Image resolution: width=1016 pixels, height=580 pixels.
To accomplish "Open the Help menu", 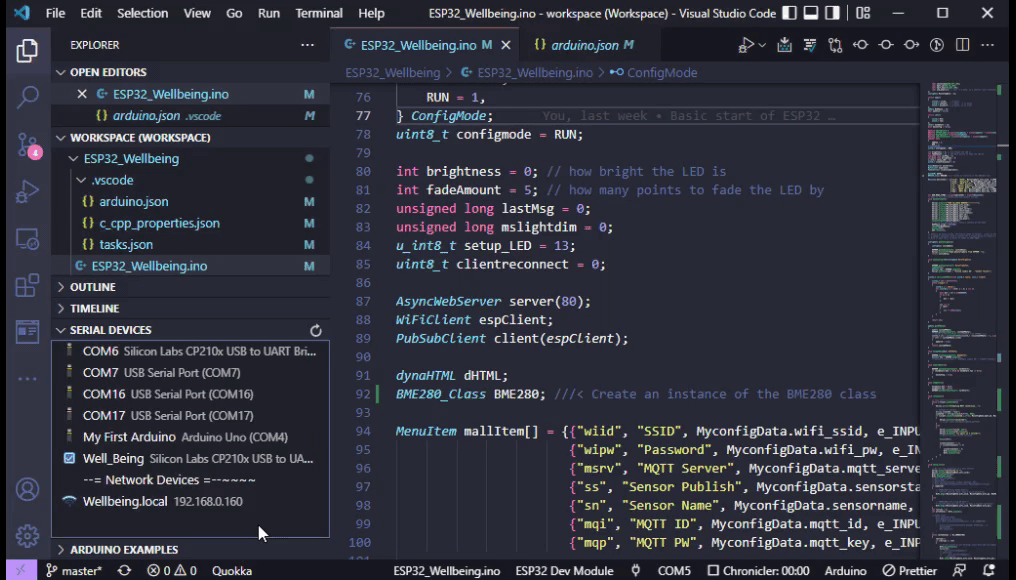I will (x=371, y=13).
